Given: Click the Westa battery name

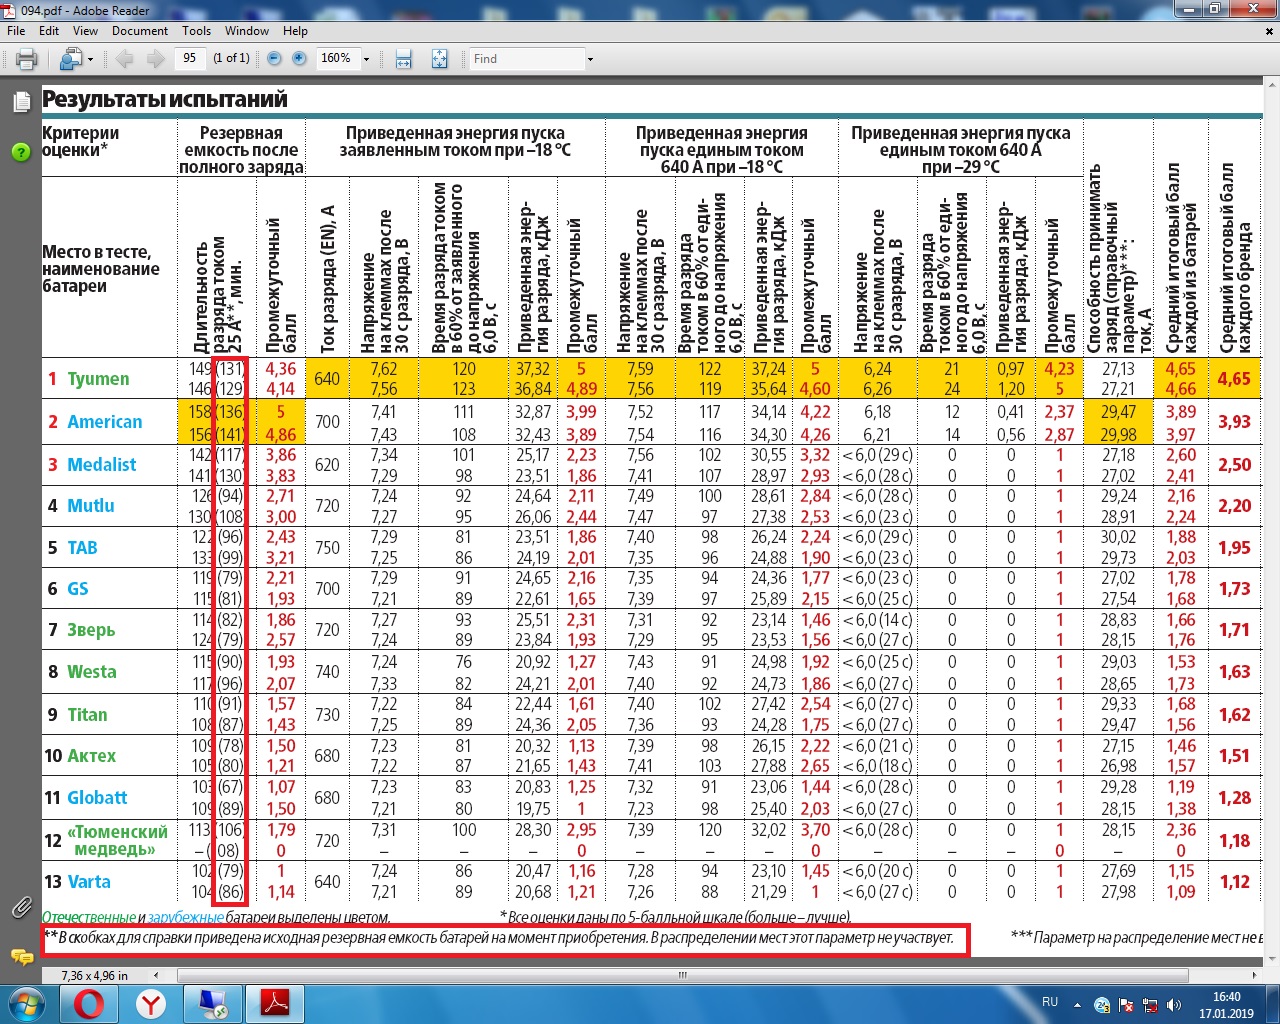Looking at the screenshot, I should point(92,672).
